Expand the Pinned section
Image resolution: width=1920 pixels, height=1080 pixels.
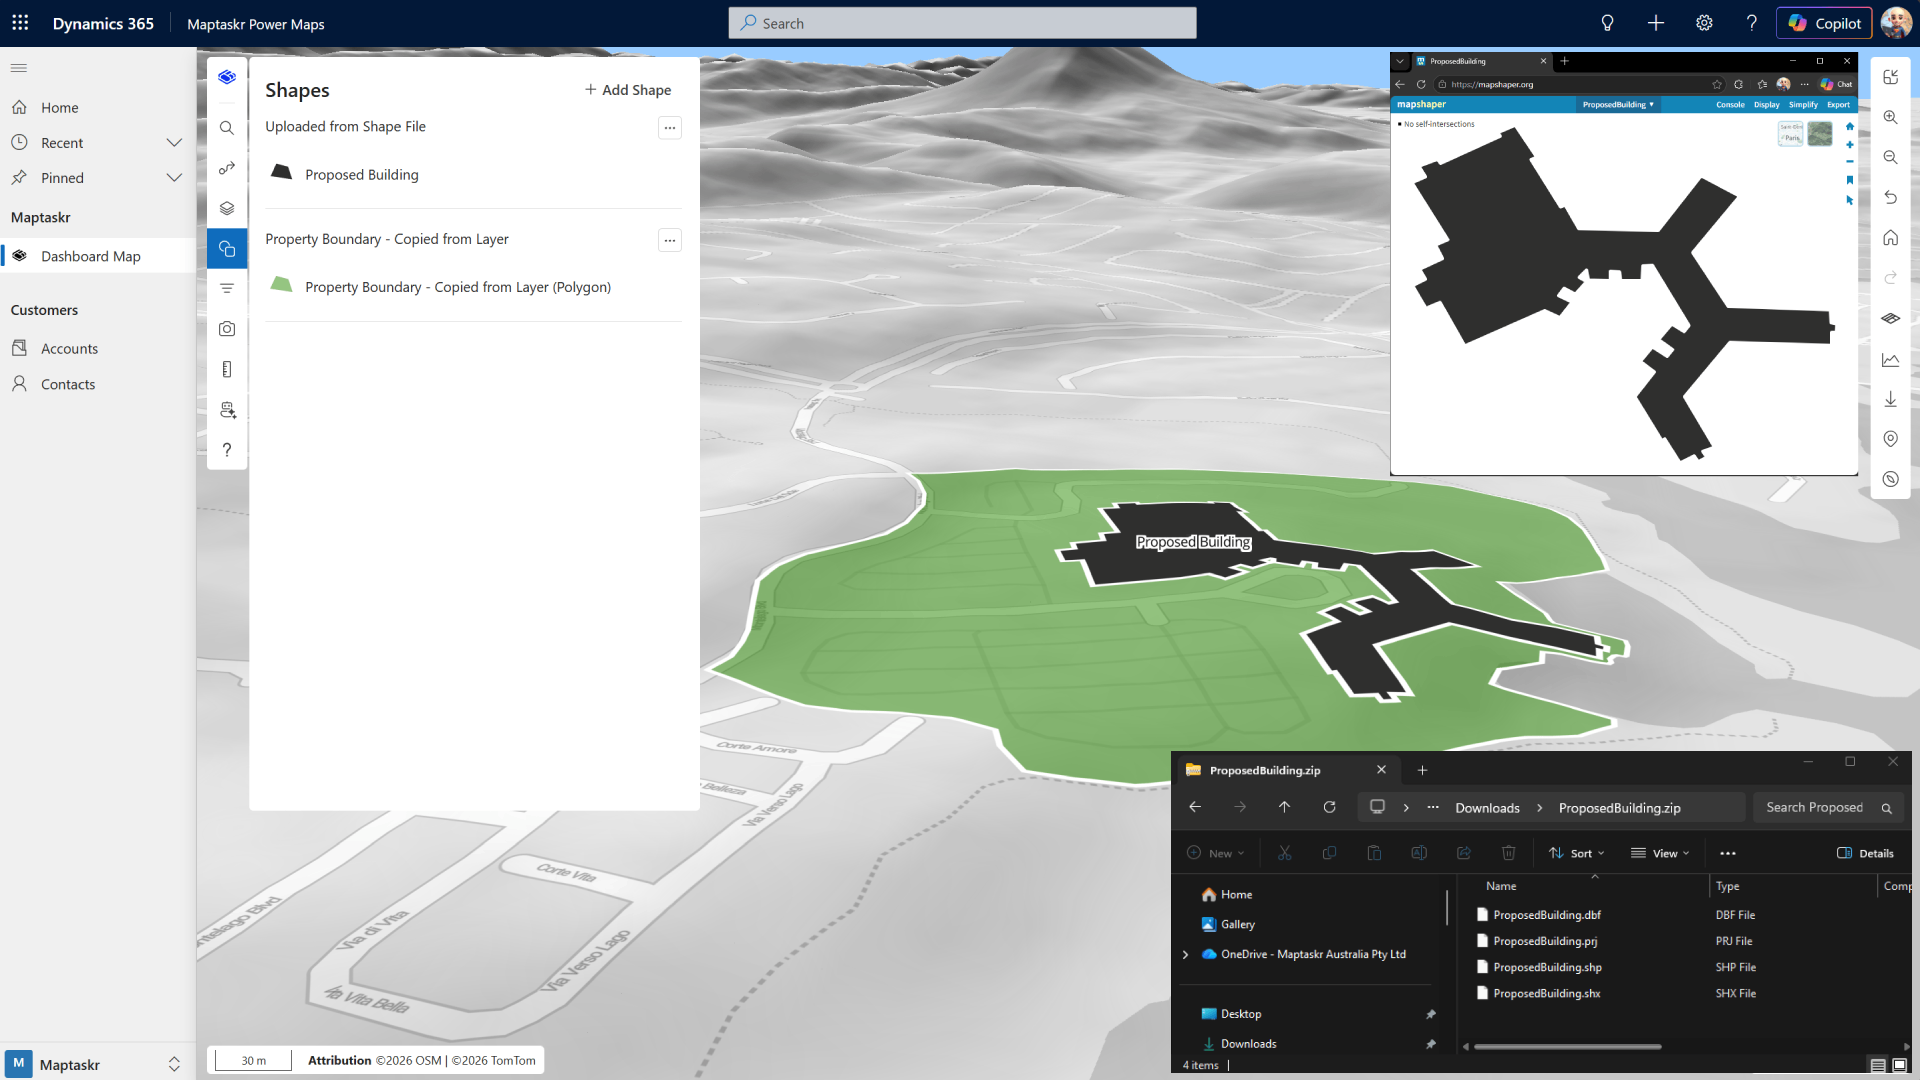(x=174, y=178)
